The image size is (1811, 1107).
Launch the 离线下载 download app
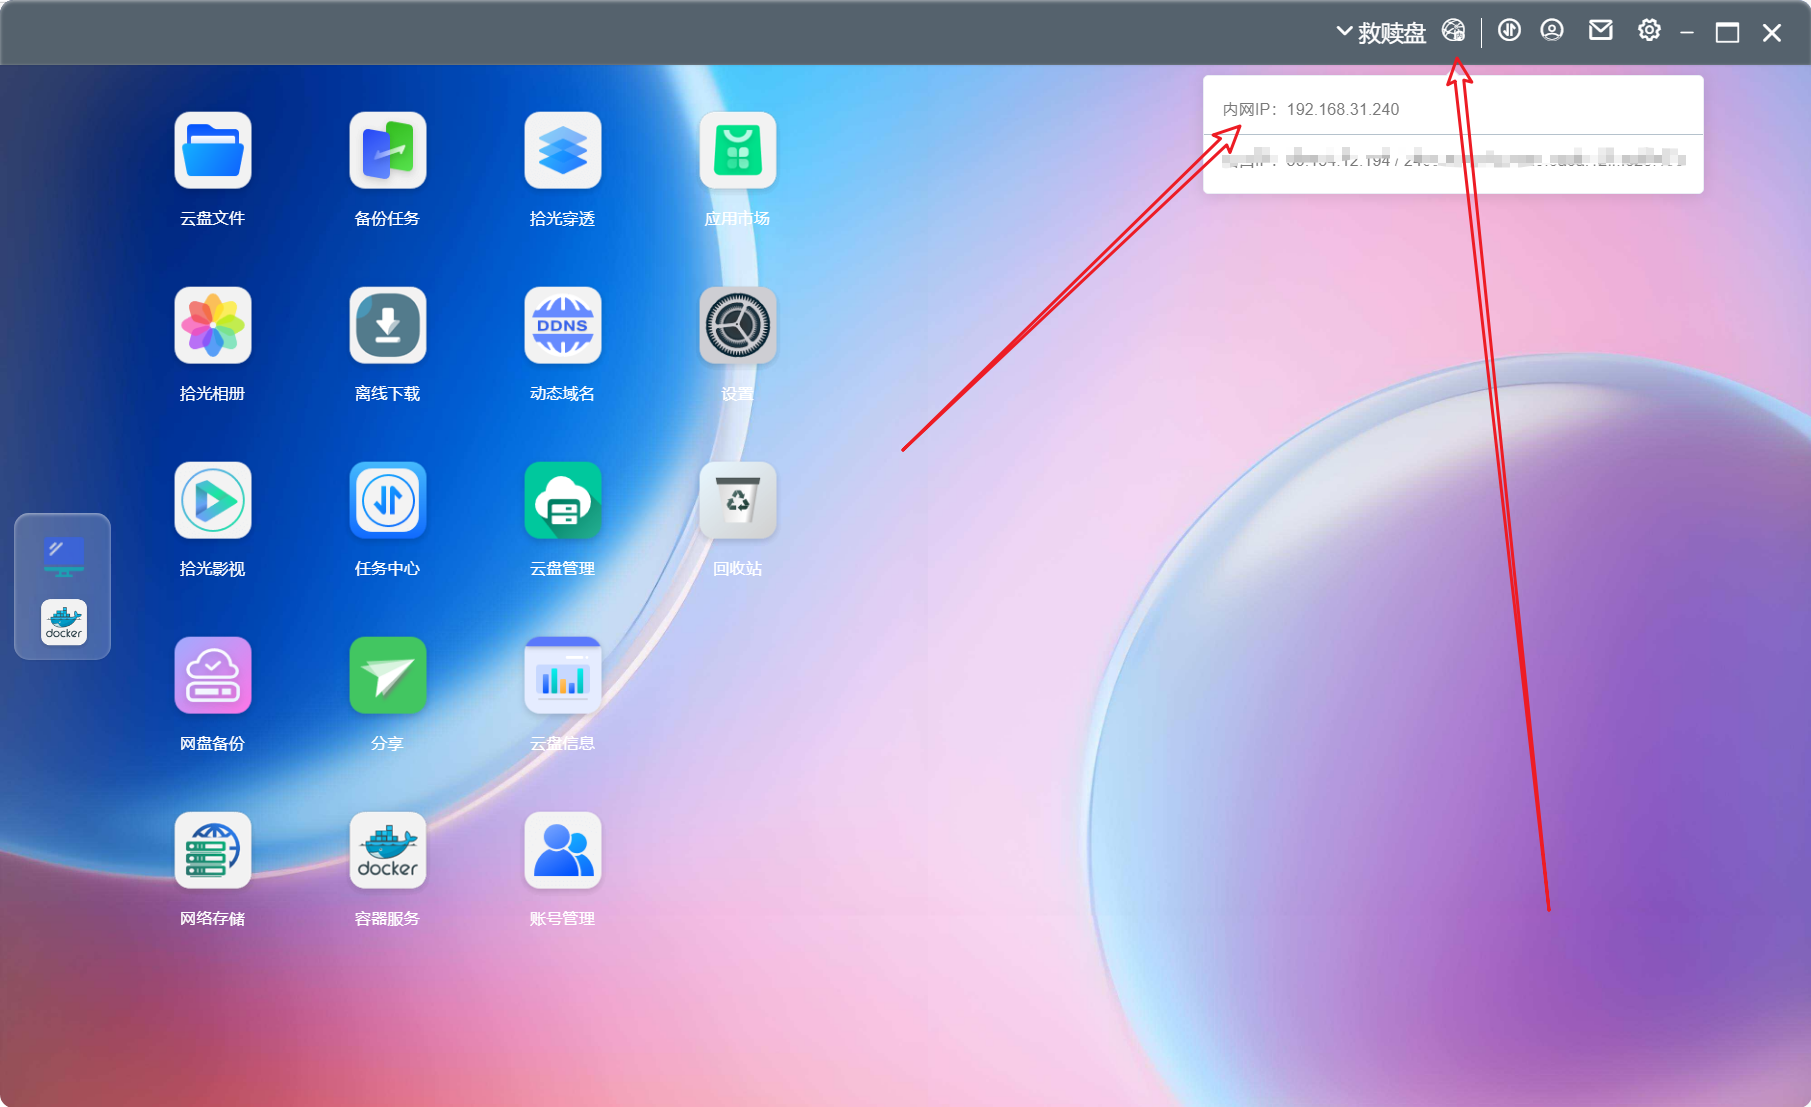click(x=387, y=325)
